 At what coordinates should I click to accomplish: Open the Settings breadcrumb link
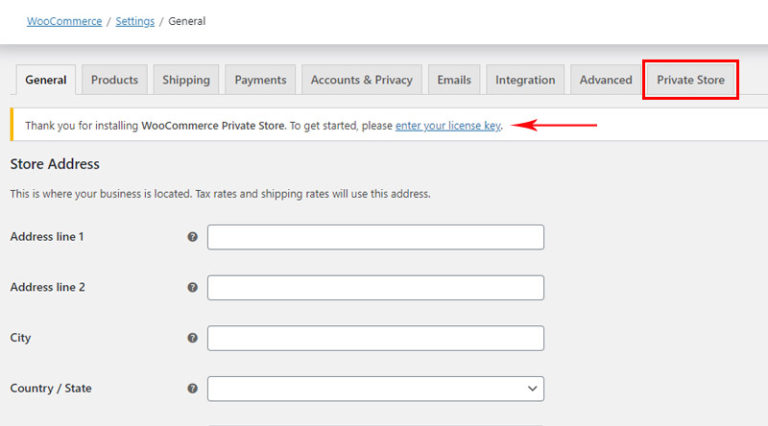pyautogui.click(x=135, y=21)
